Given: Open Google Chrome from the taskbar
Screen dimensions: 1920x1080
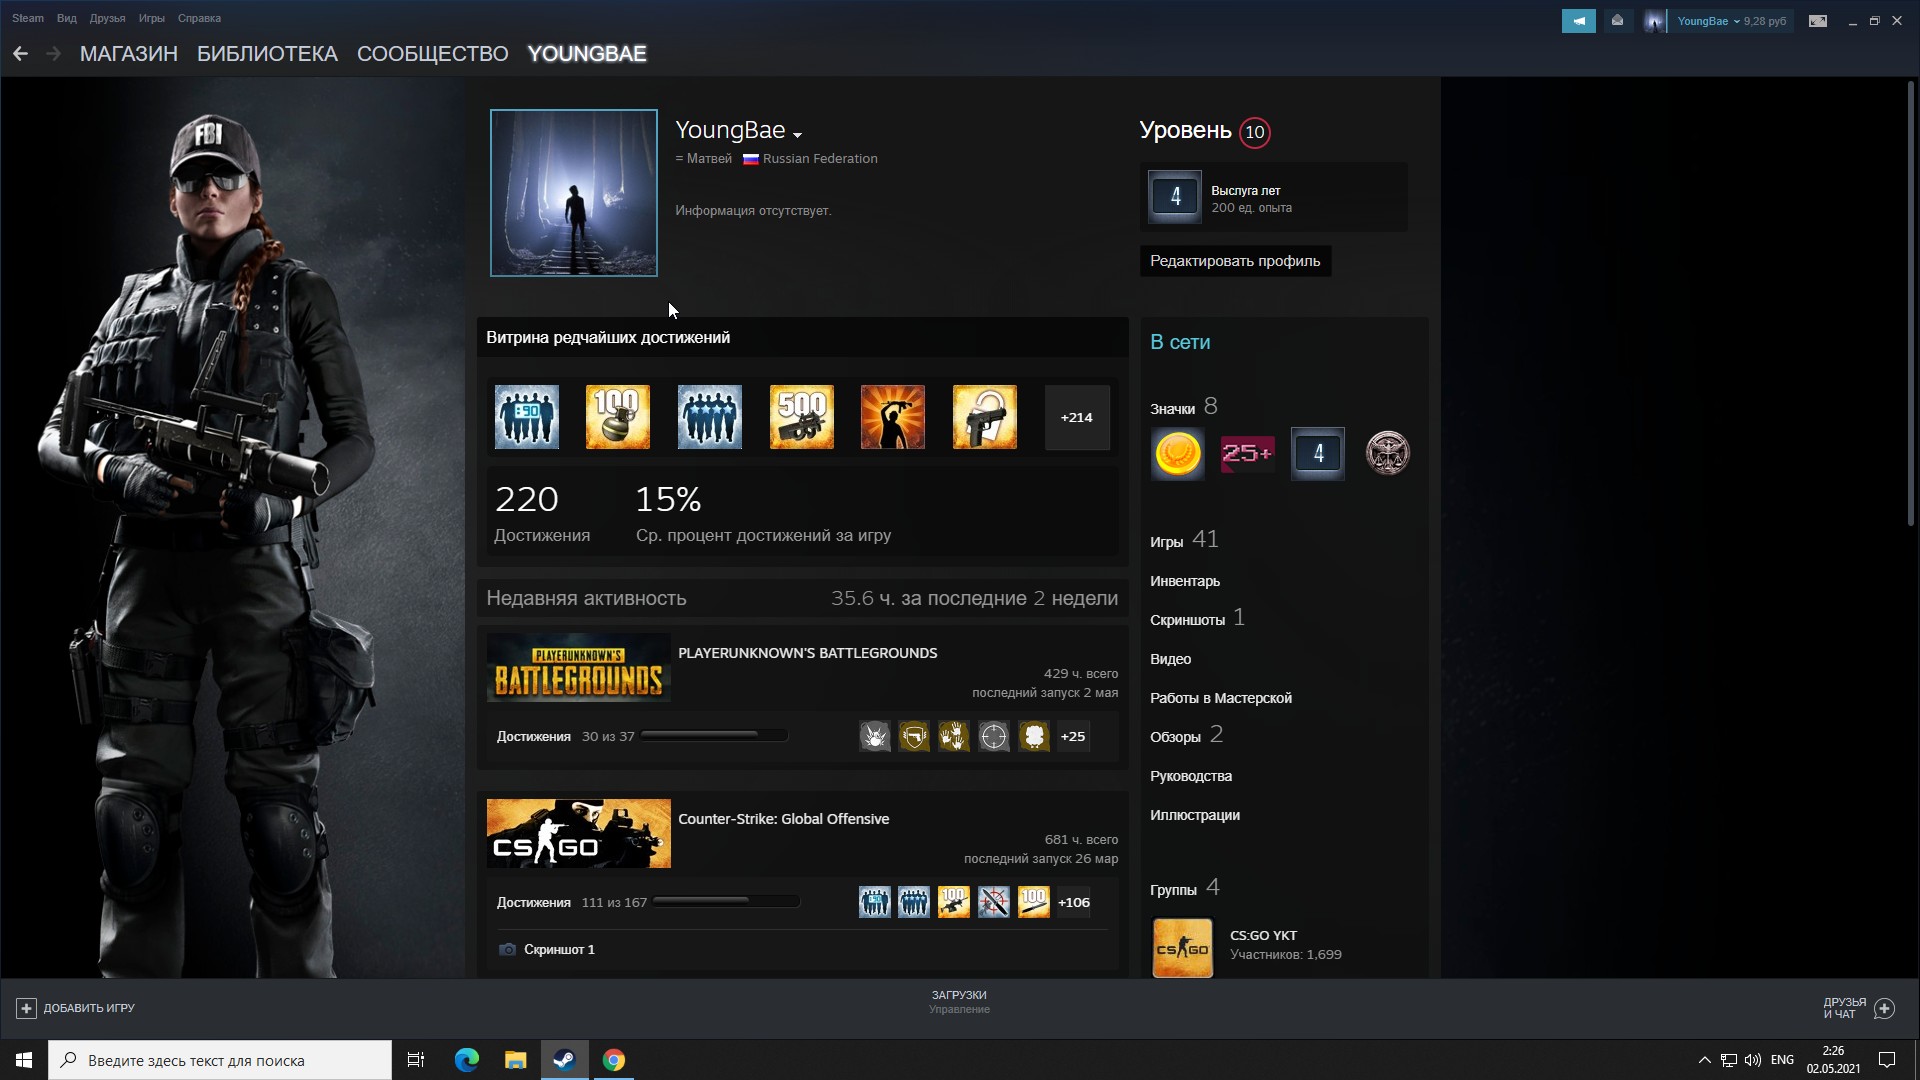Looking at the screenshot, I should [x=614, y=1060].
